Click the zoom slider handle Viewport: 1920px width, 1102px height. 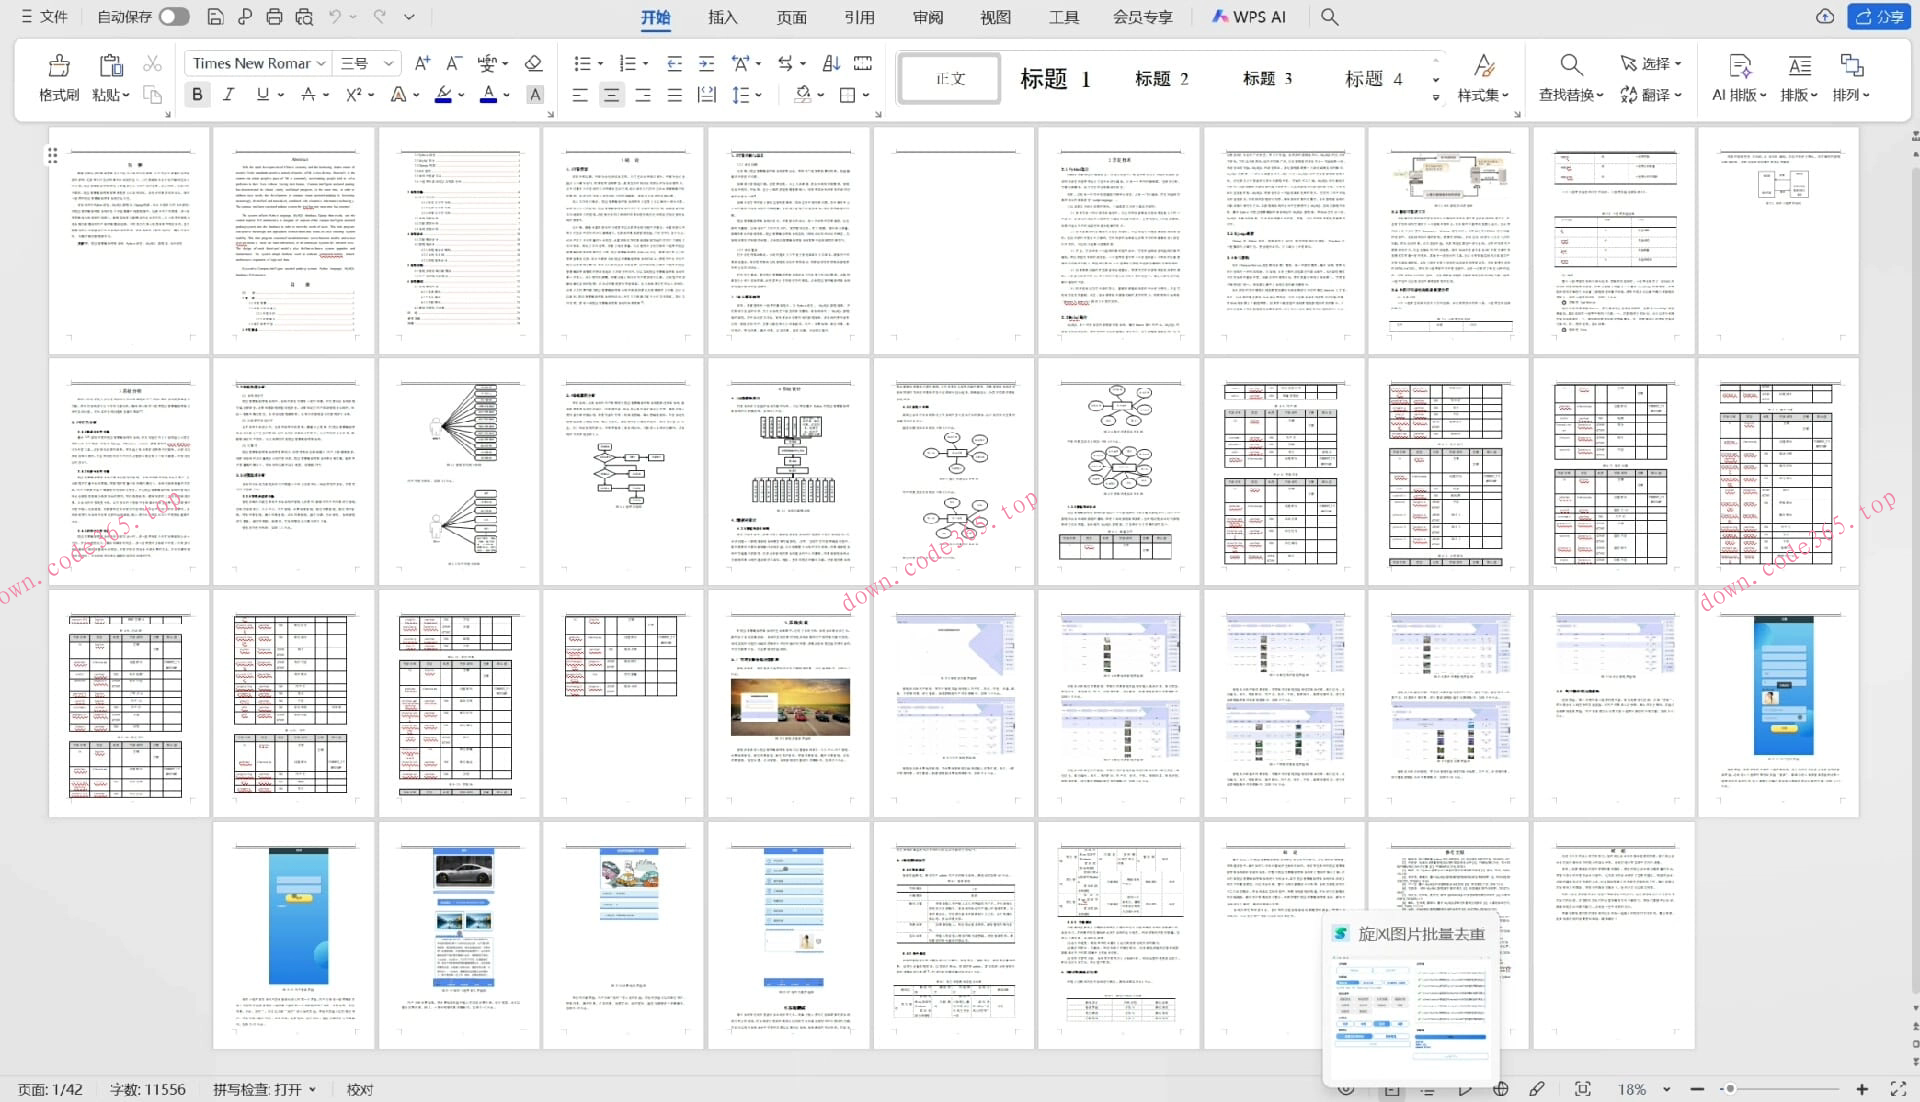(x=1729, y=1089)
